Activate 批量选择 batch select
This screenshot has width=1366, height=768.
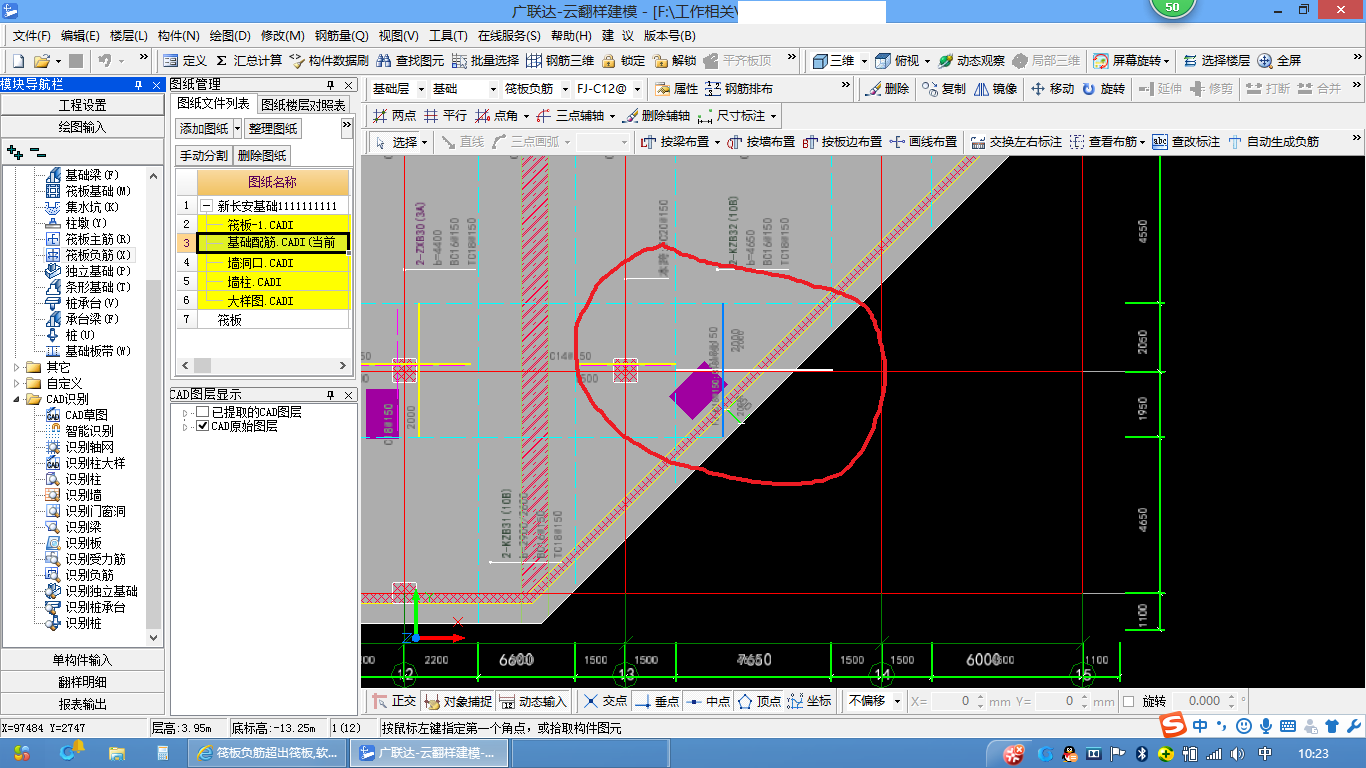[486, 61]
